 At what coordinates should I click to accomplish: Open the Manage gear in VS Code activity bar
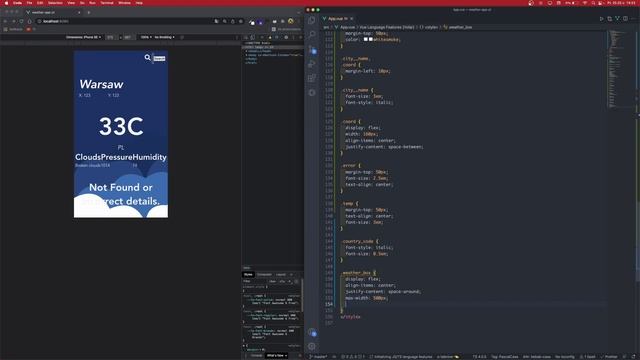click(312, 346)
